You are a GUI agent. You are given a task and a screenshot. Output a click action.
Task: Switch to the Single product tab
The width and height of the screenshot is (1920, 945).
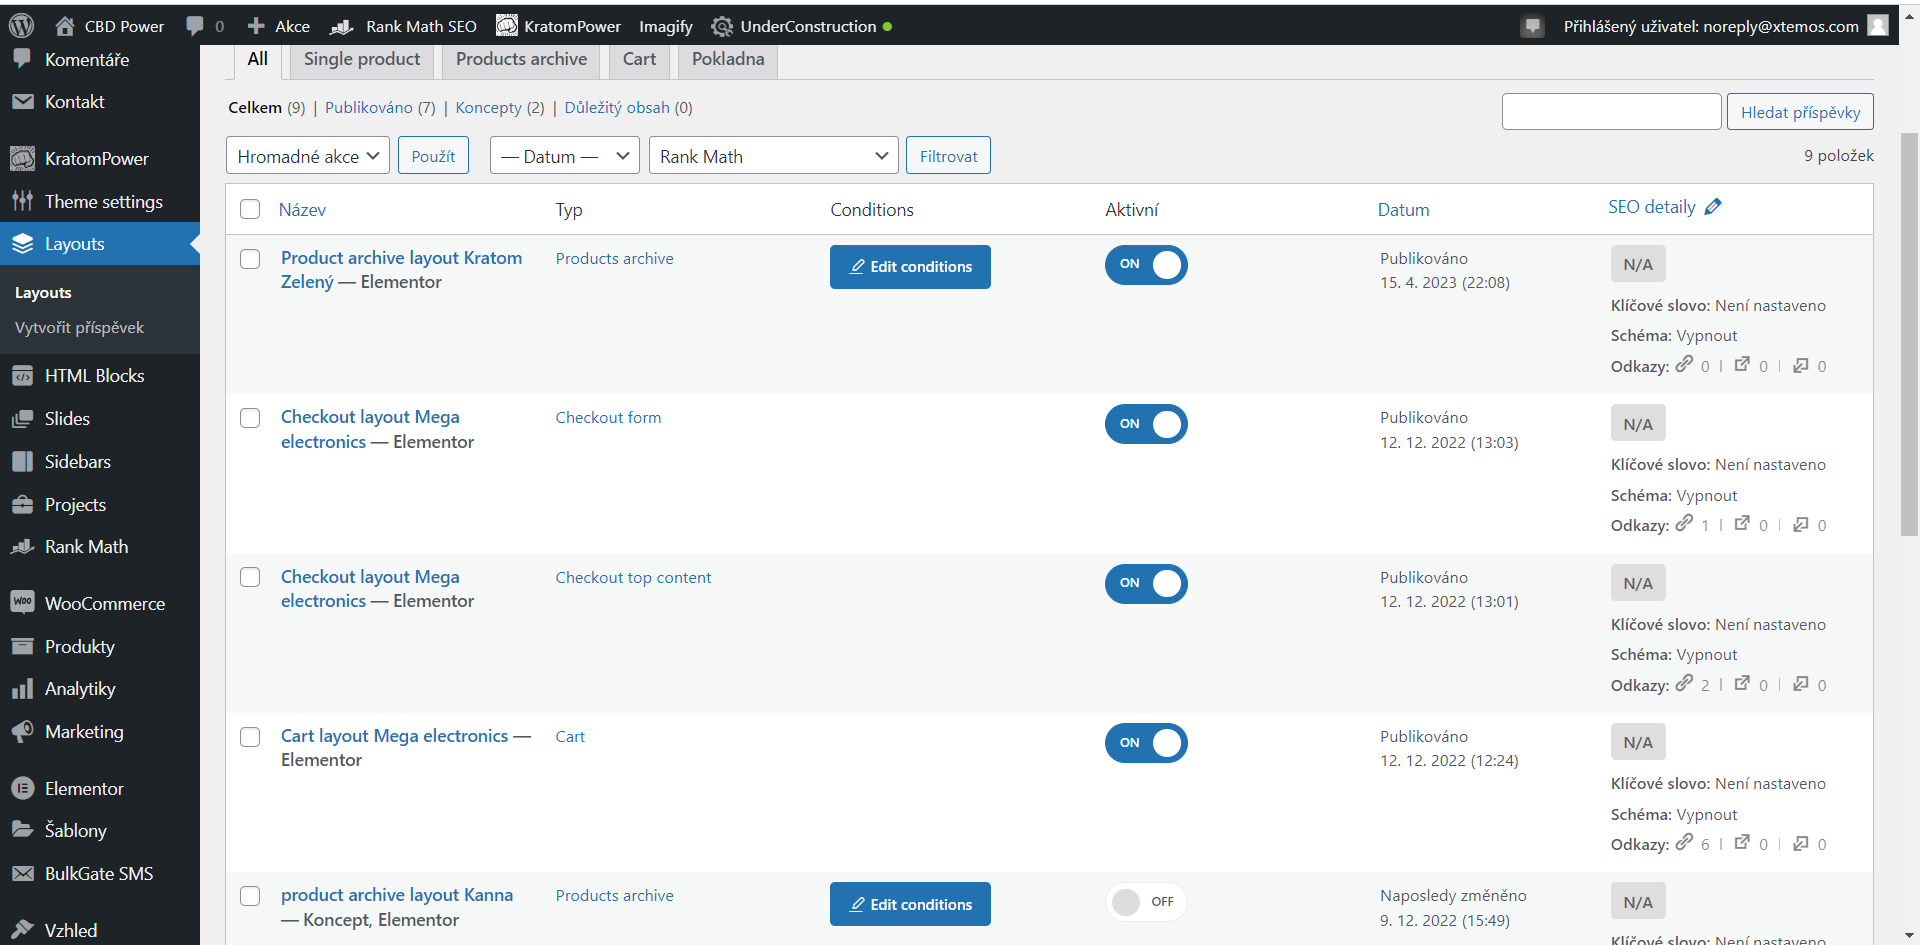click(362, 59)
